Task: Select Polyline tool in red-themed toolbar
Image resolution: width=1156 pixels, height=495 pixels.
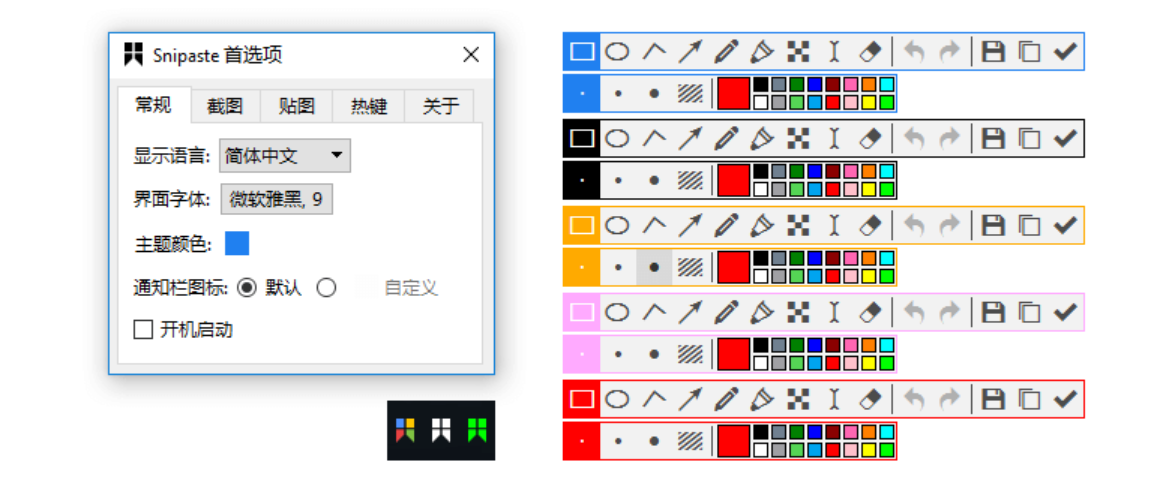Action: pyautogui.click(x=654, y=399)
